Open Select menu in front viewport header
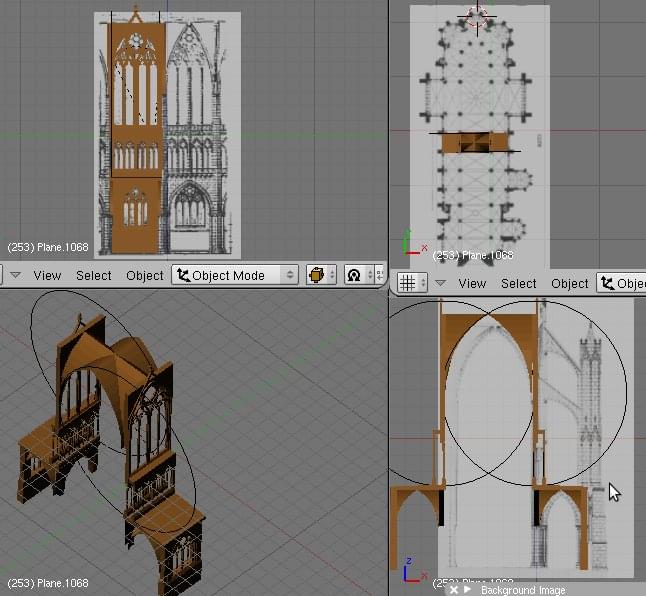The image size is (646, 596). coord(94,275)
